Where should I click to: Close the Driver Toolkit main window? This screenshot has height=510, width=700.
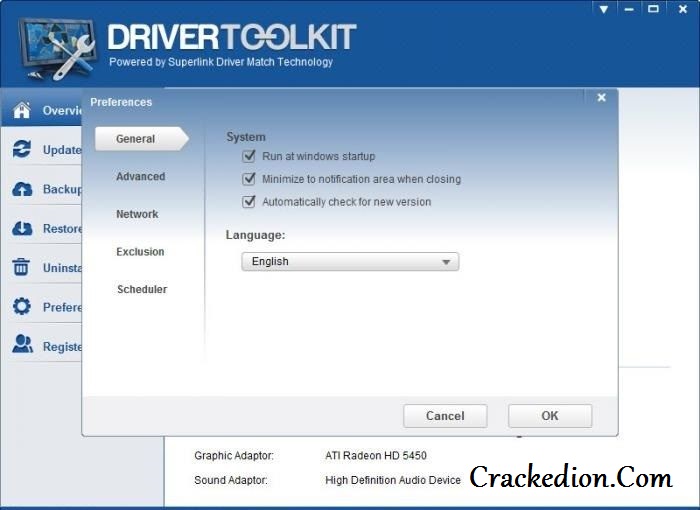tap(683, 9)
